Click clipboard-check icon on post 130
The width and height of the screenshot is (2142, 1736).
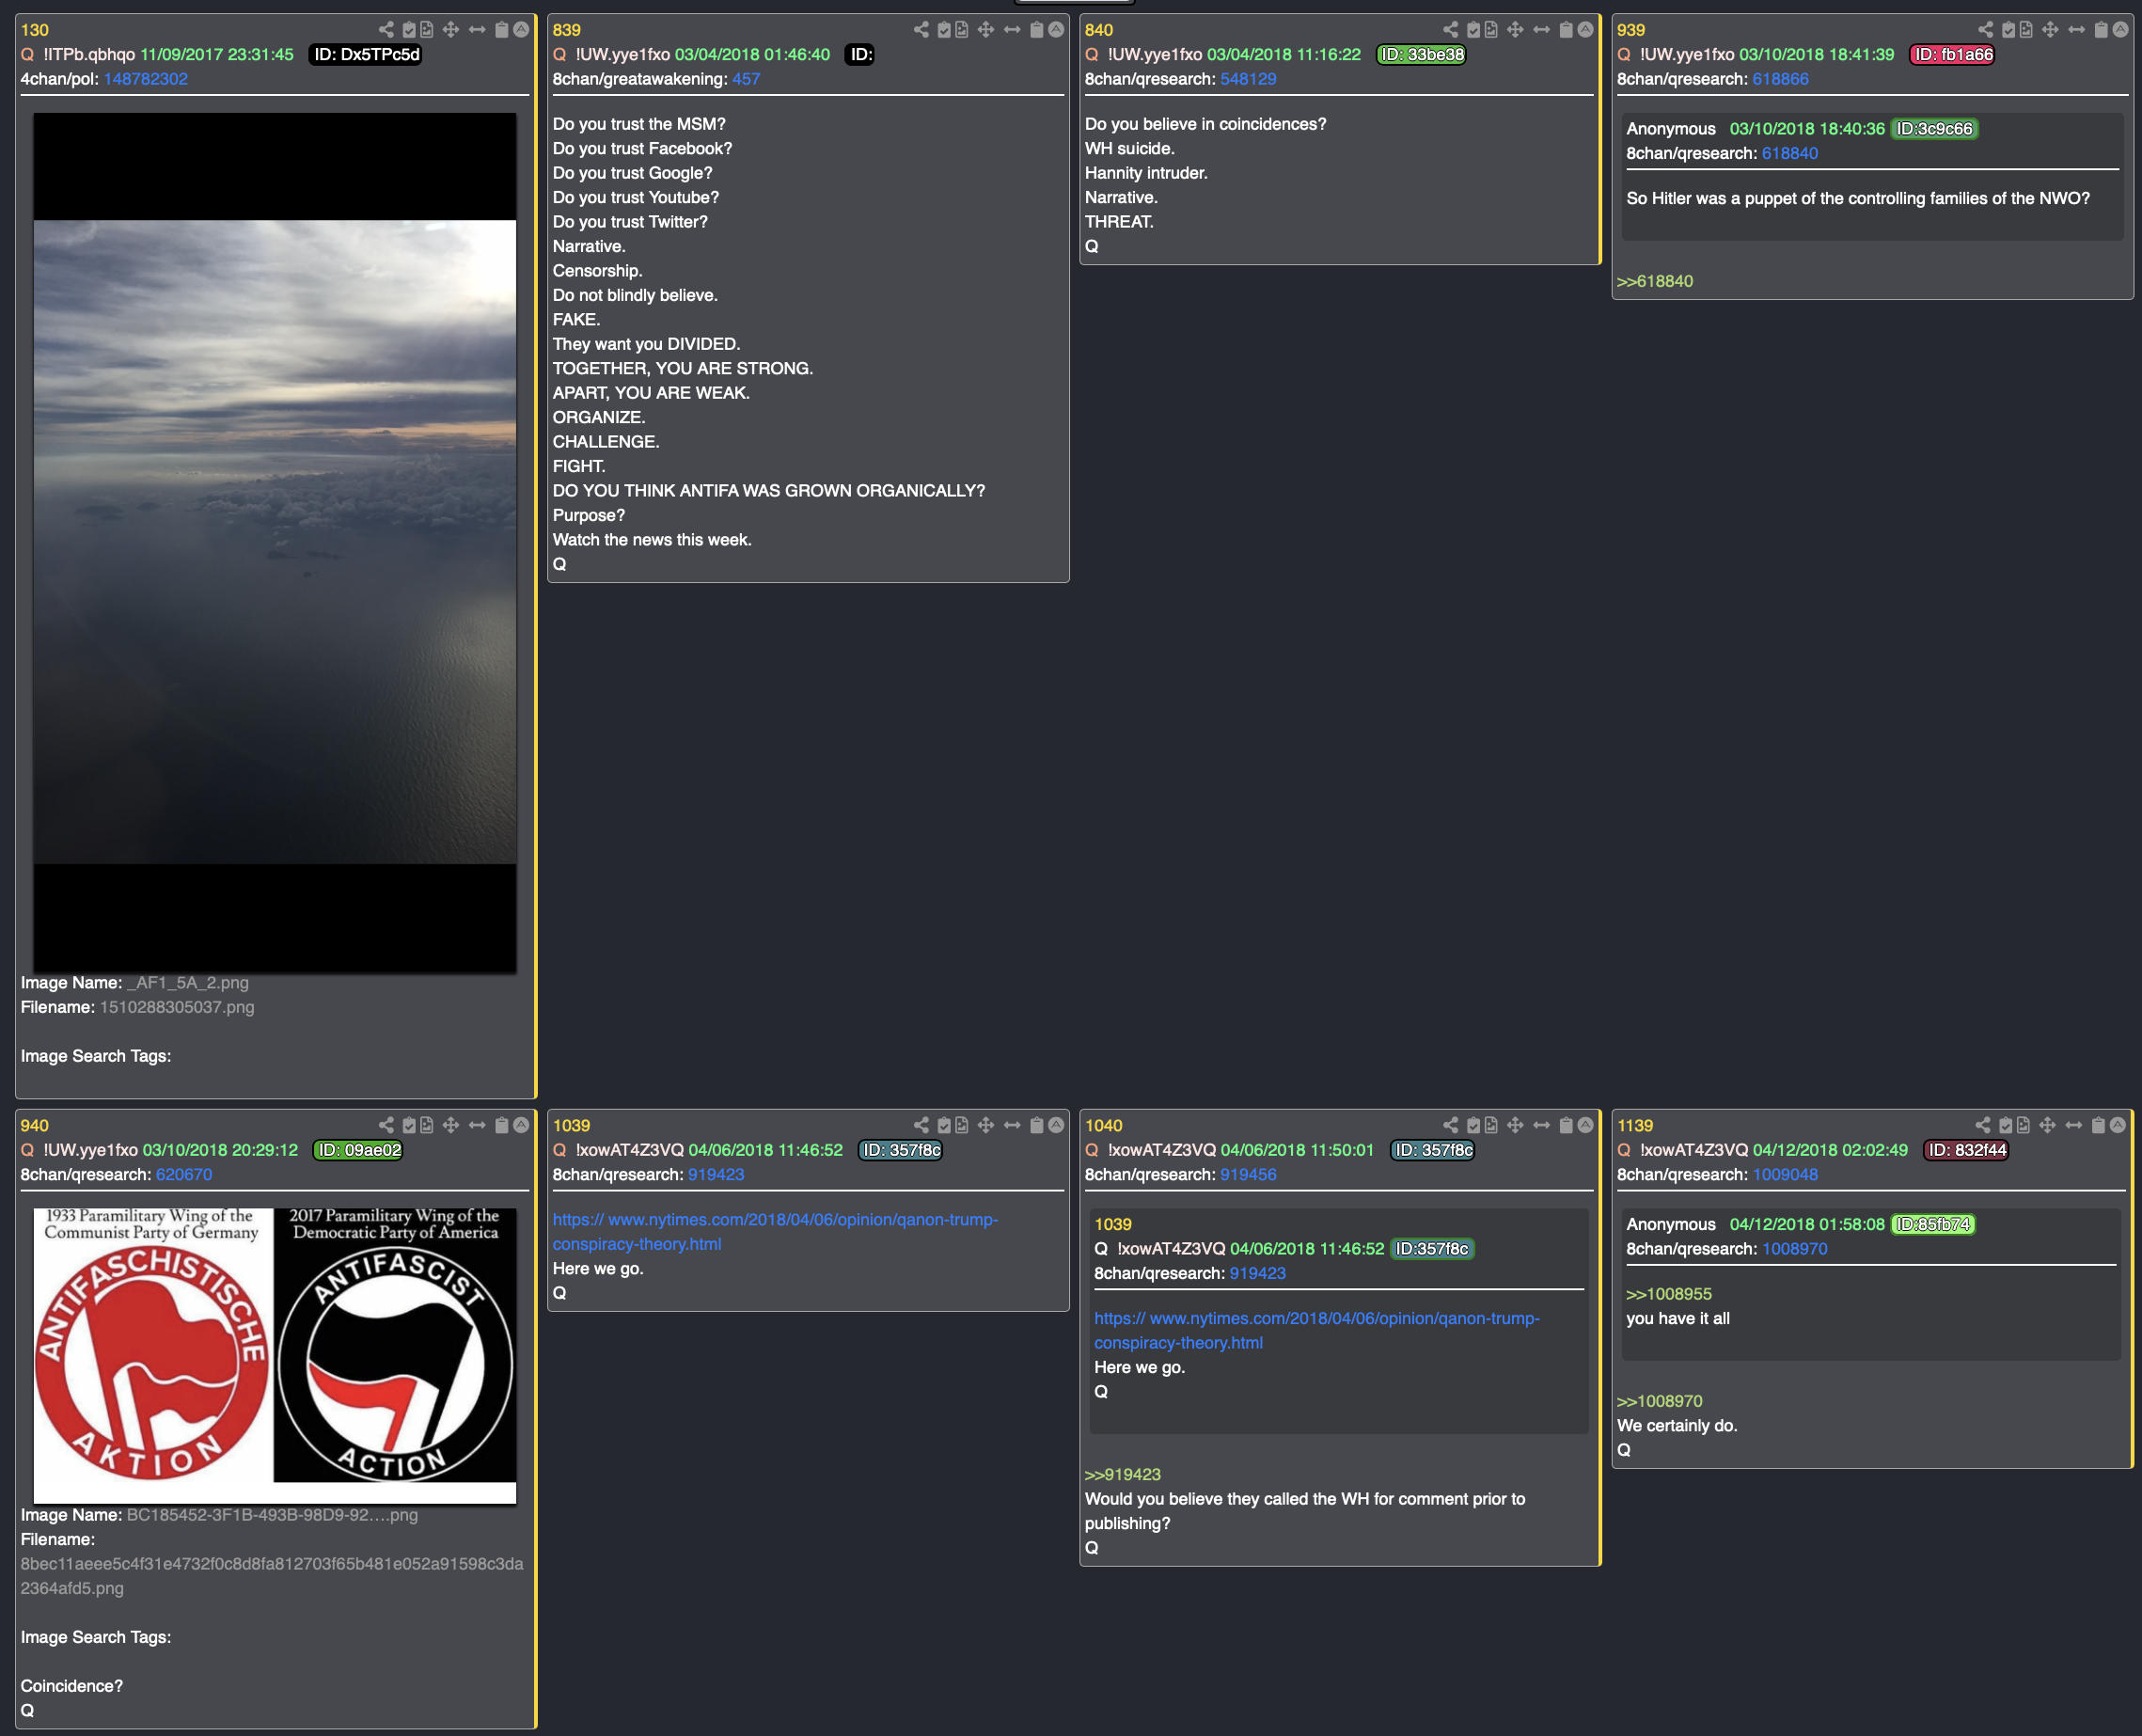[x=409, y=30]
